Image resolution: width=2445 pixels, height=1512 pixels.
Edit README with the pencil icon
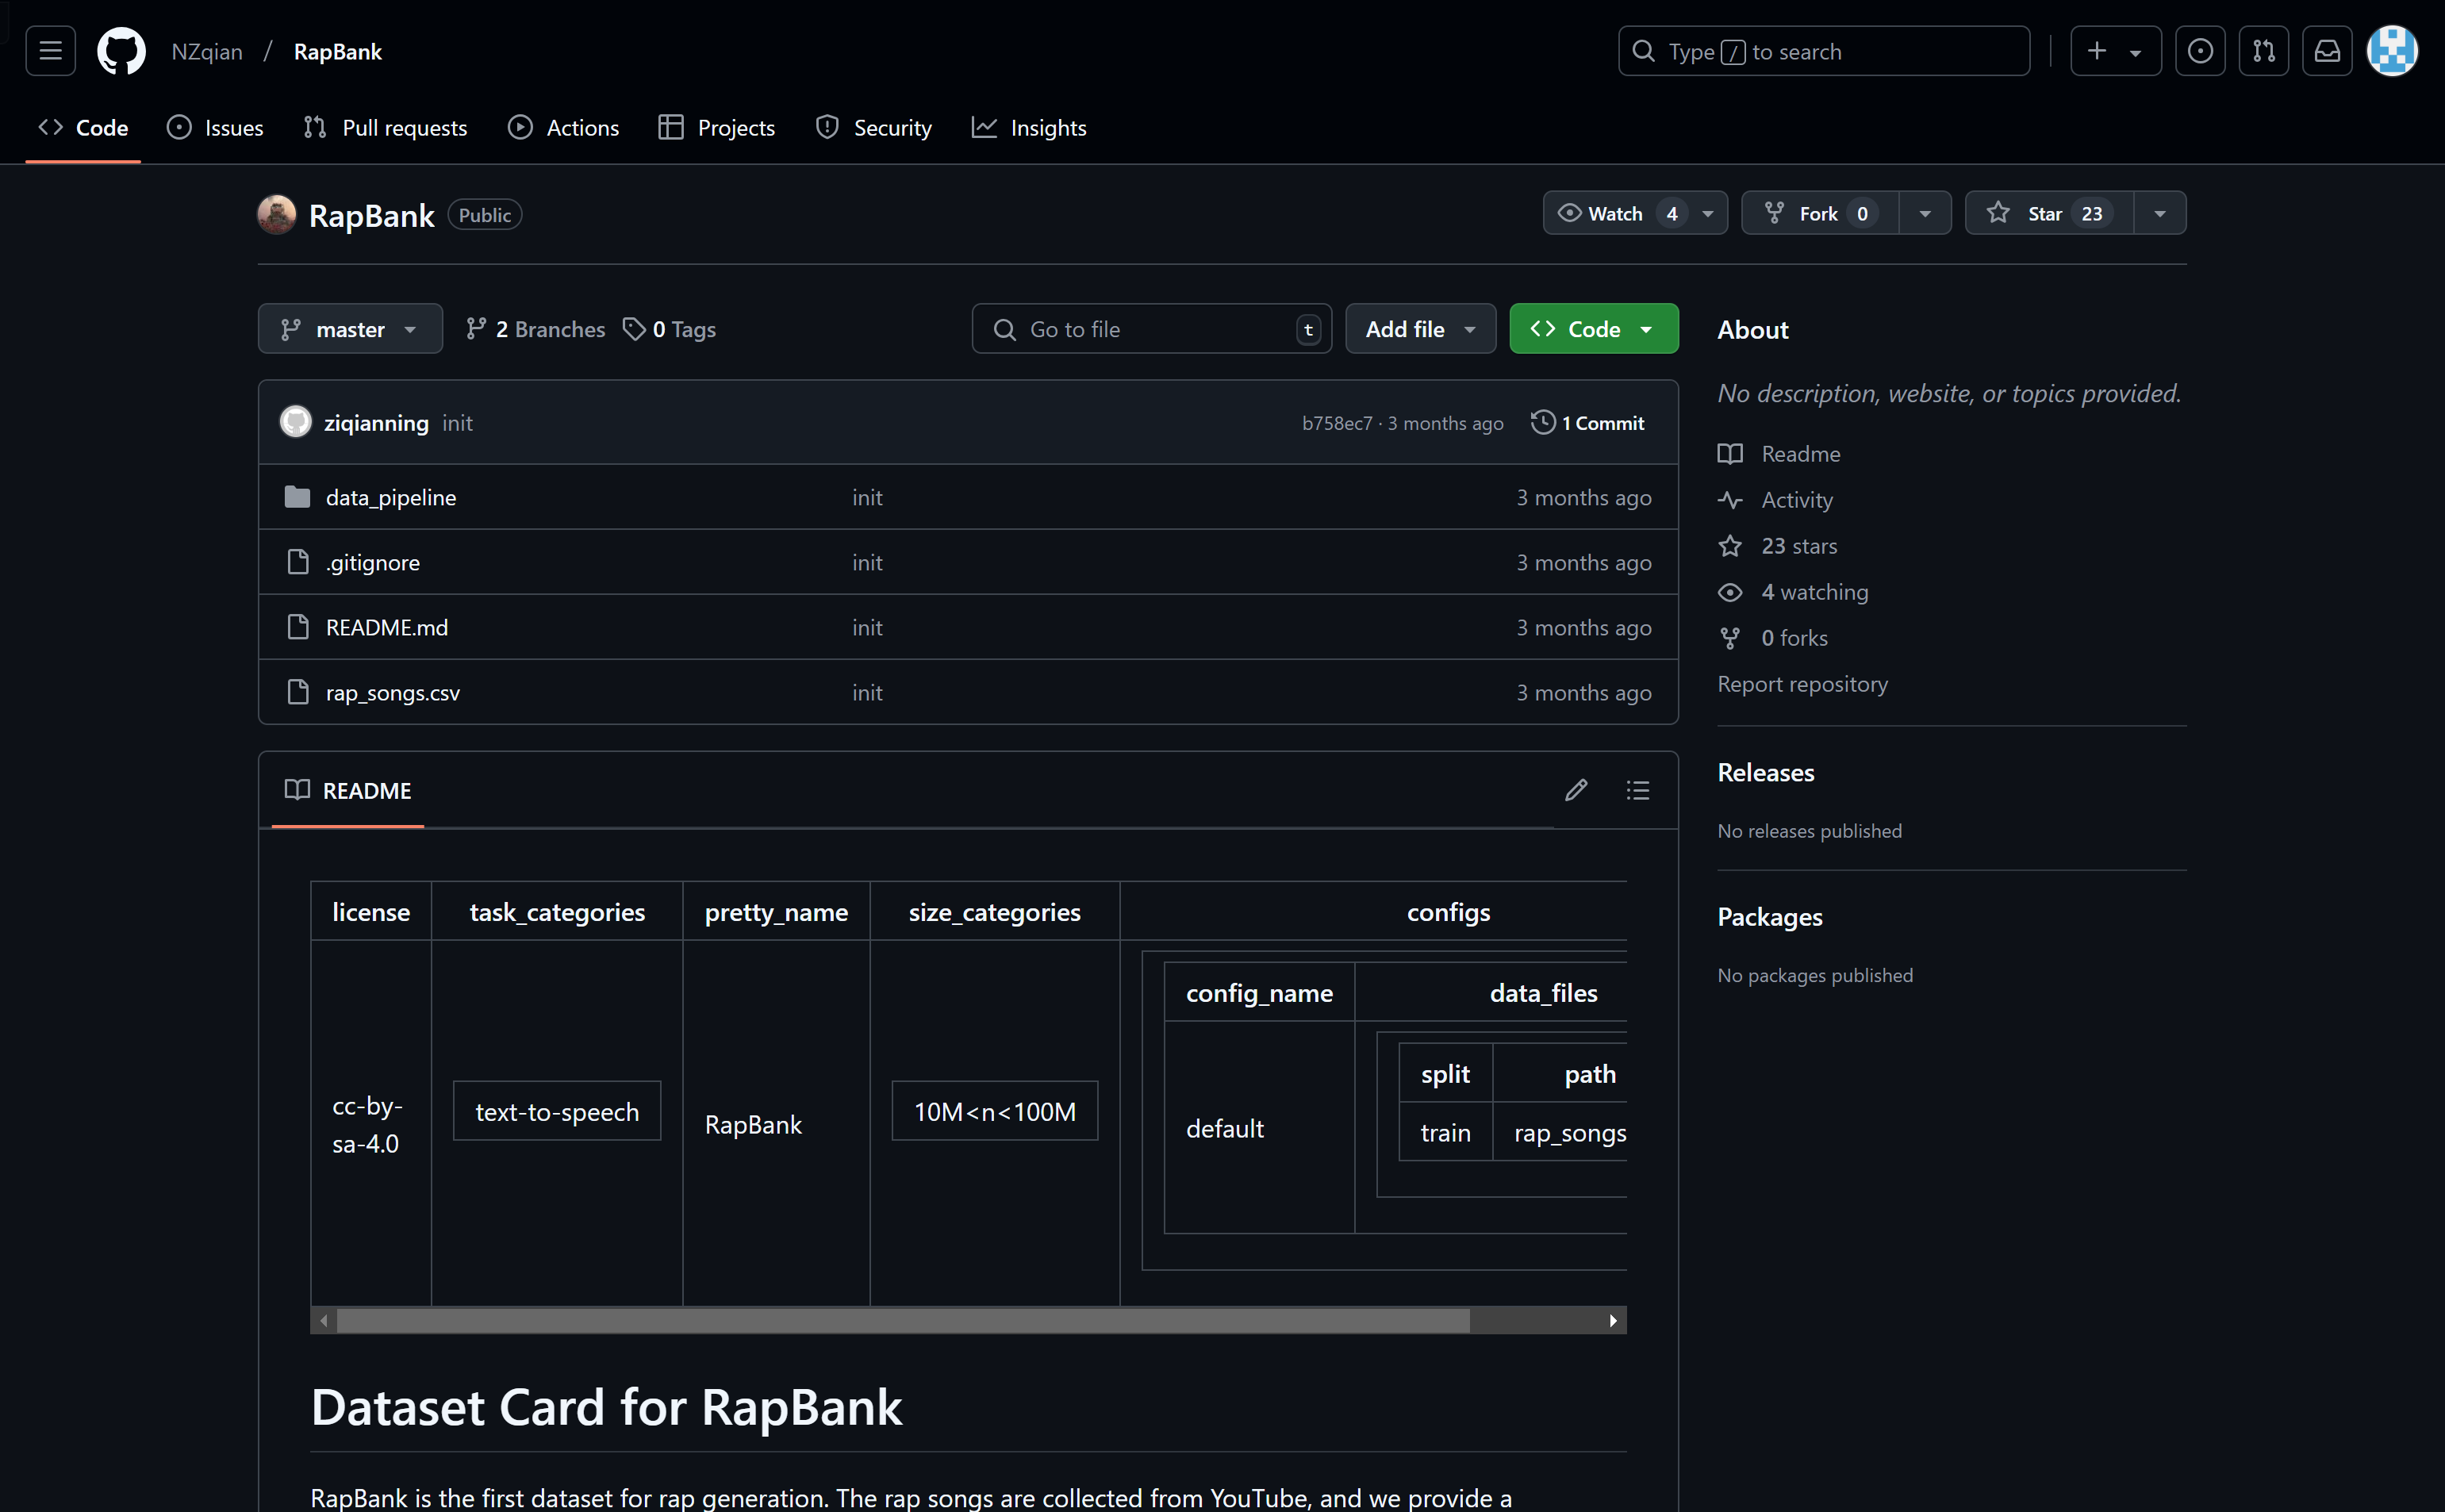click(1576, 790)
